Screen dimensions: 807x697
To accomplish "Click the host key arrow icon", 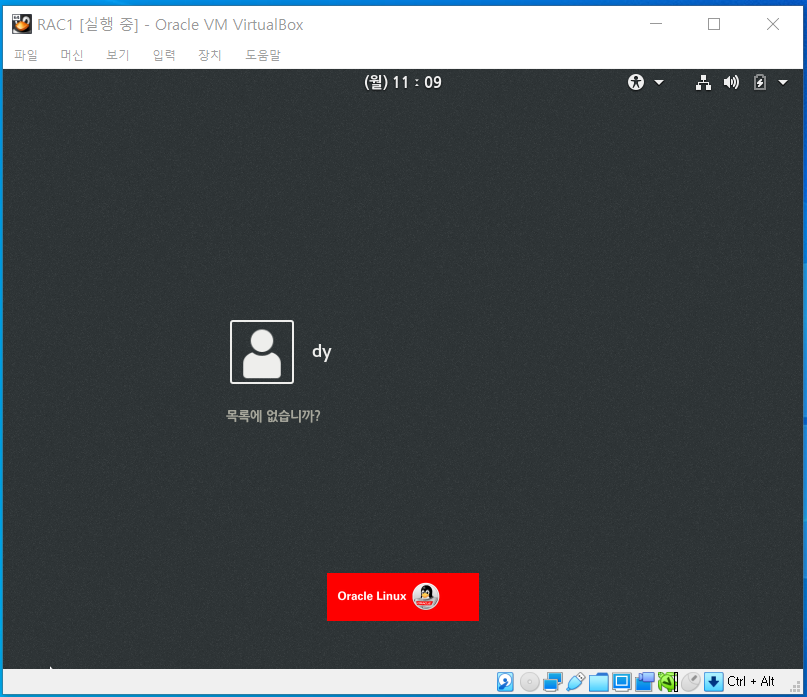I will click(713, 682).
